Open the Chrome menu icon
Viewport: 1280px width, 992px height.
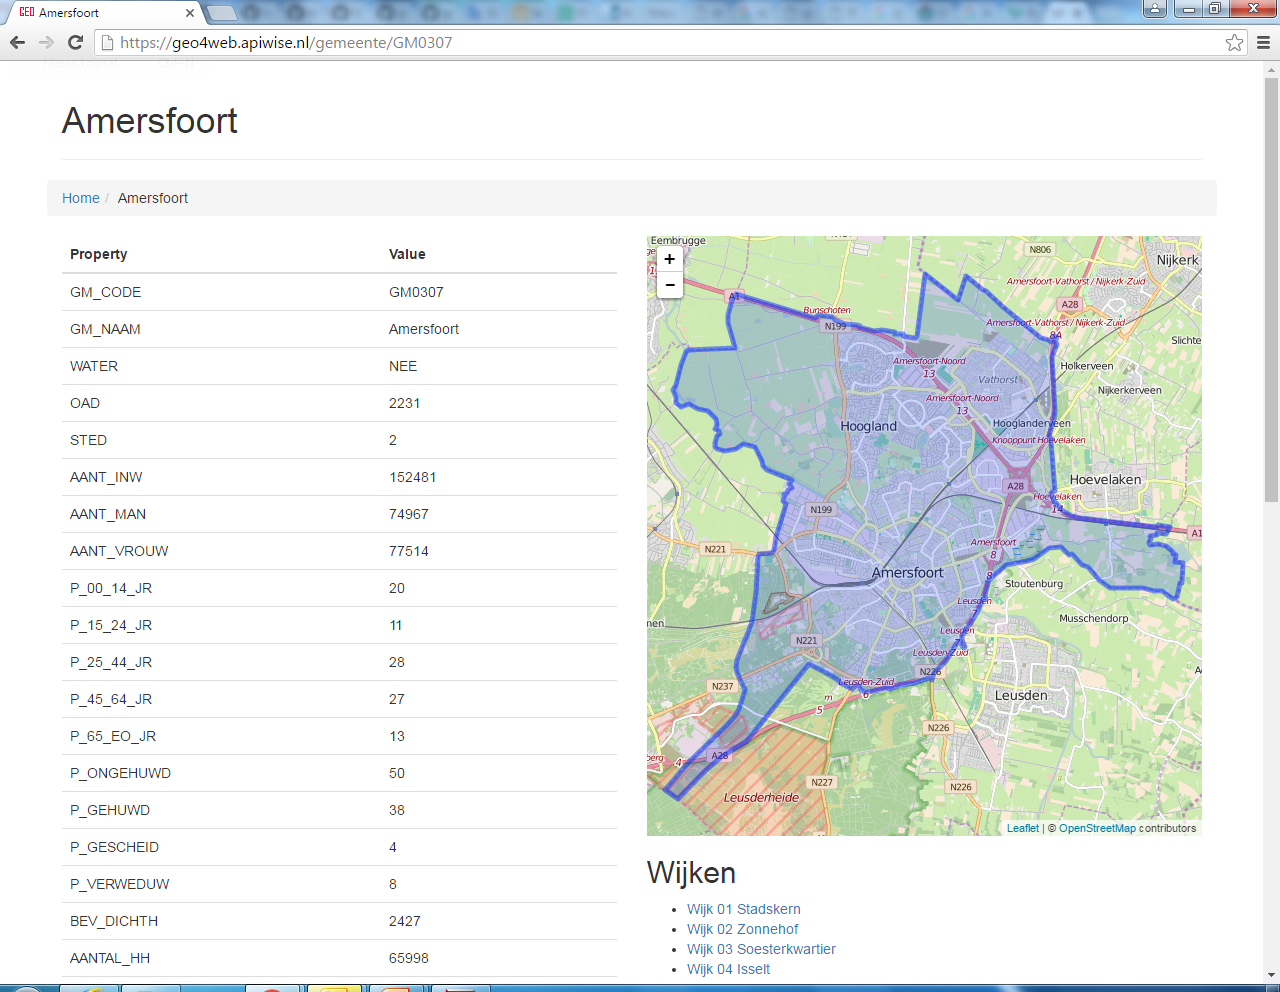click(x=1263, y=42)
